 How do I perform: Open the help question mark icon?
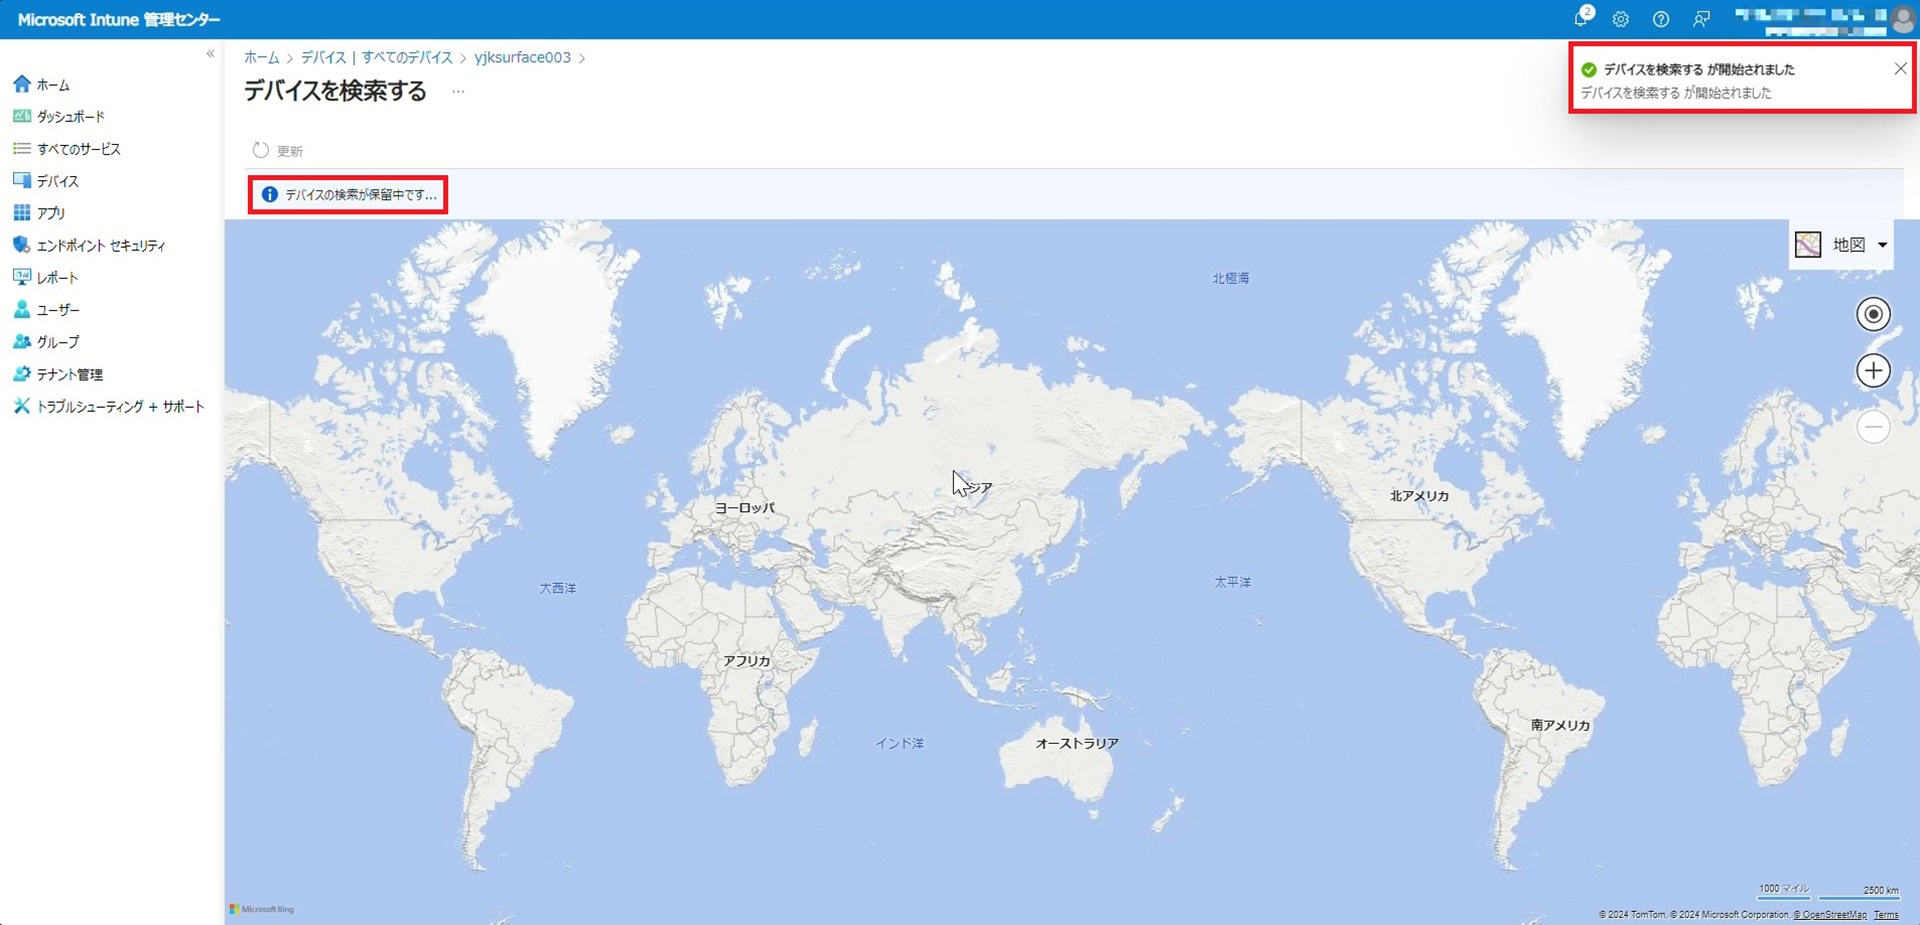1661,19
